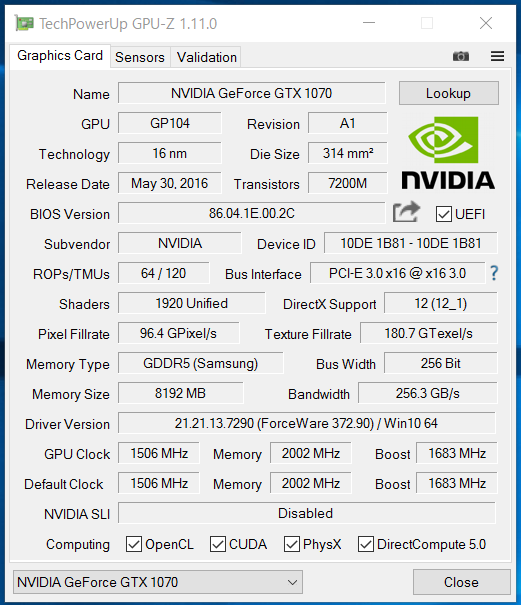Click the Bus Interface question mark
Screen dimensions: 521x605
[494, 273]
